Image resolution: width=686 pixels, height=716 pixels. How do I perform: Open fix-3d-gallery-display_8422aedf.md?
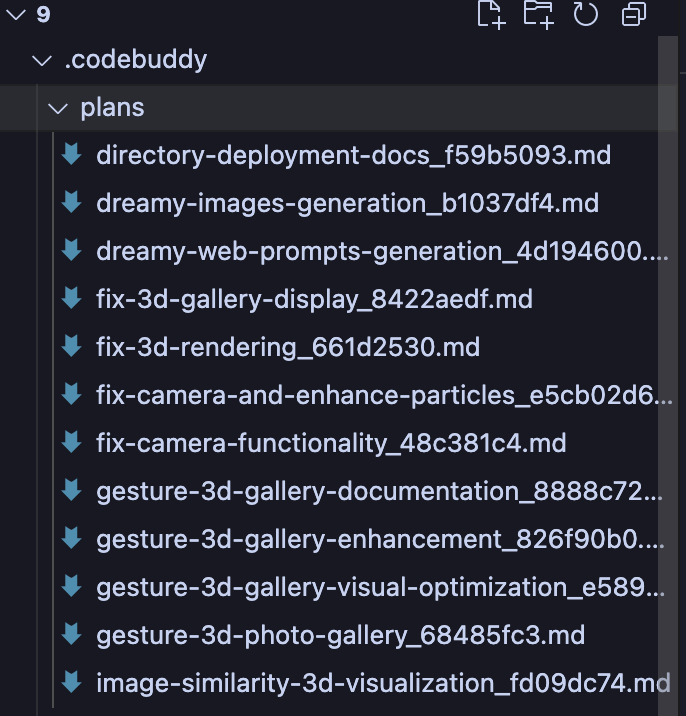(x=314, y=299)
